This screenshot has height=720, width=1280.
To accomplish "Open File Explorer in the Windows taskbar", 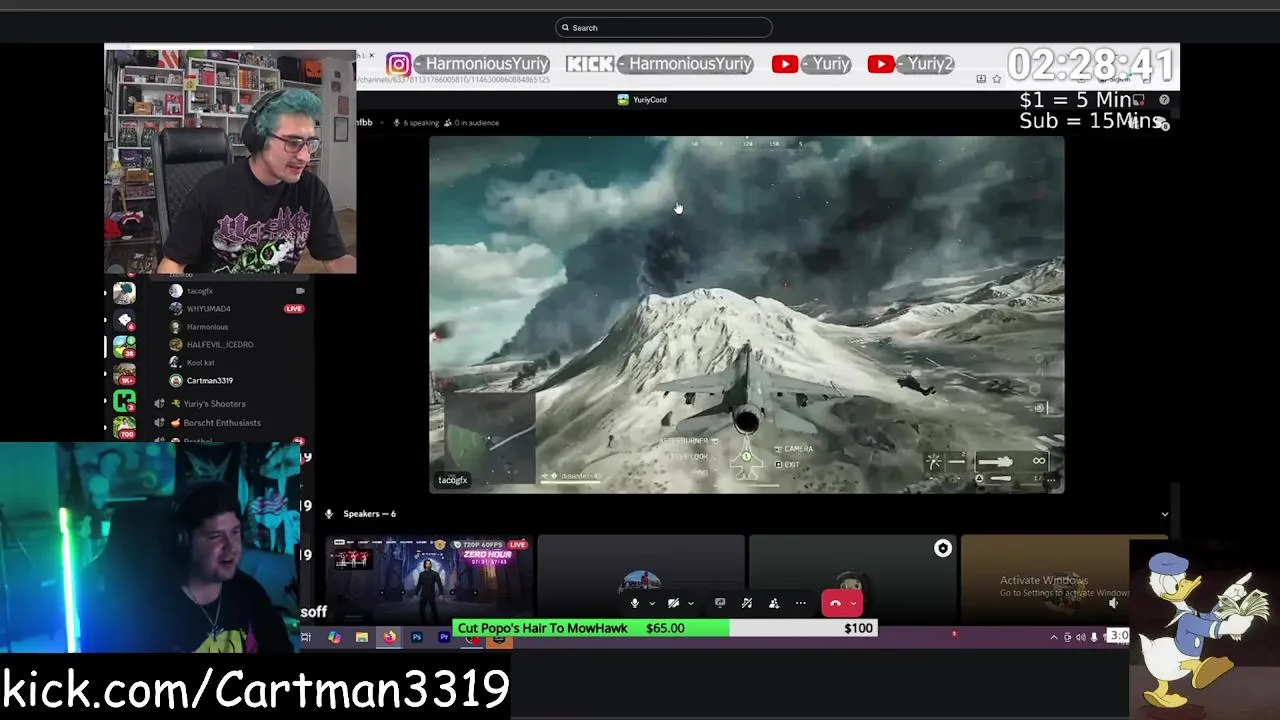I will tap(361, 637).
